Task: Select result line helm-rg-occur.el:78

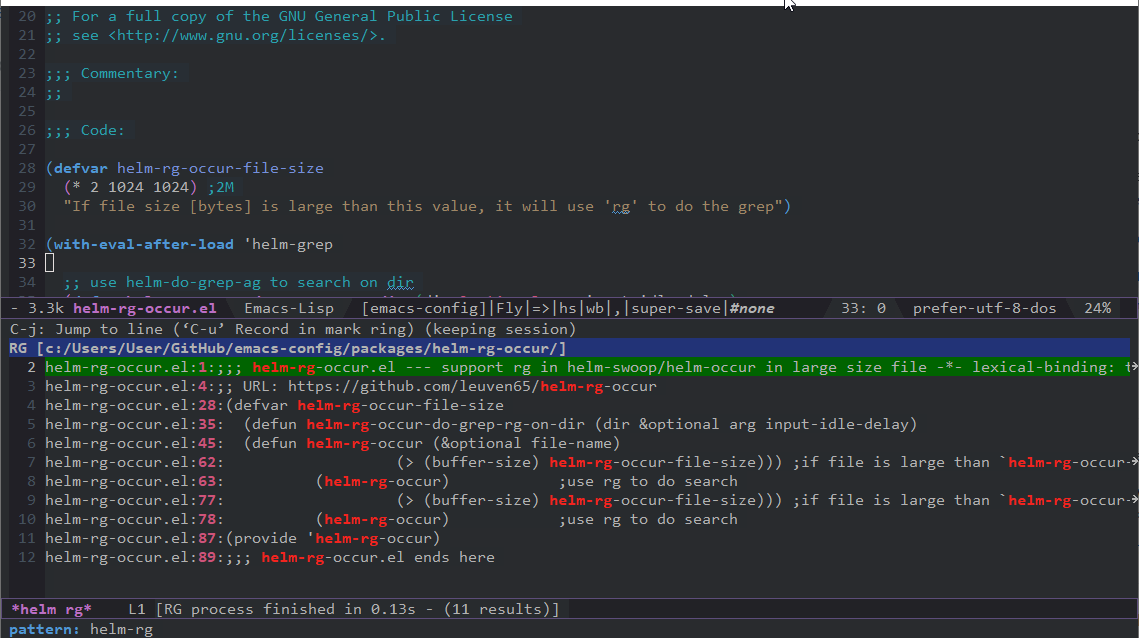Action: pyautogui.click(x=392, y=519)
